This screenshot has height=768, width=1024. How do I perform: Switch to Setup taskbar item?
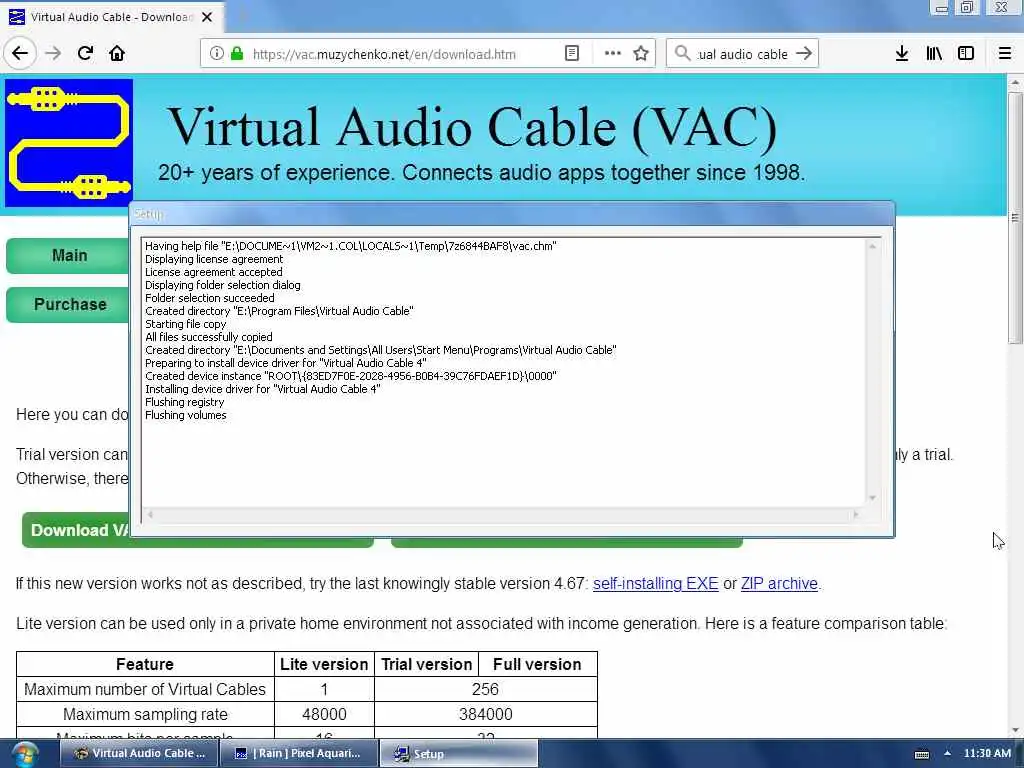click(x=459, y=754)
